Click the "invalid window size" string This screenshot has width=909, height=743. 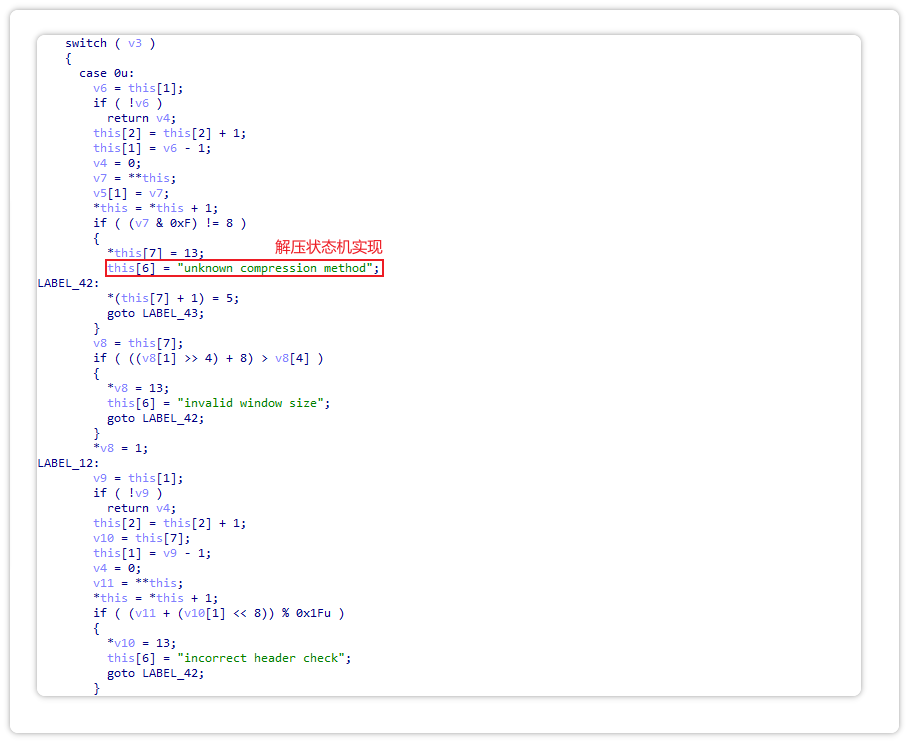coord(252,403)
